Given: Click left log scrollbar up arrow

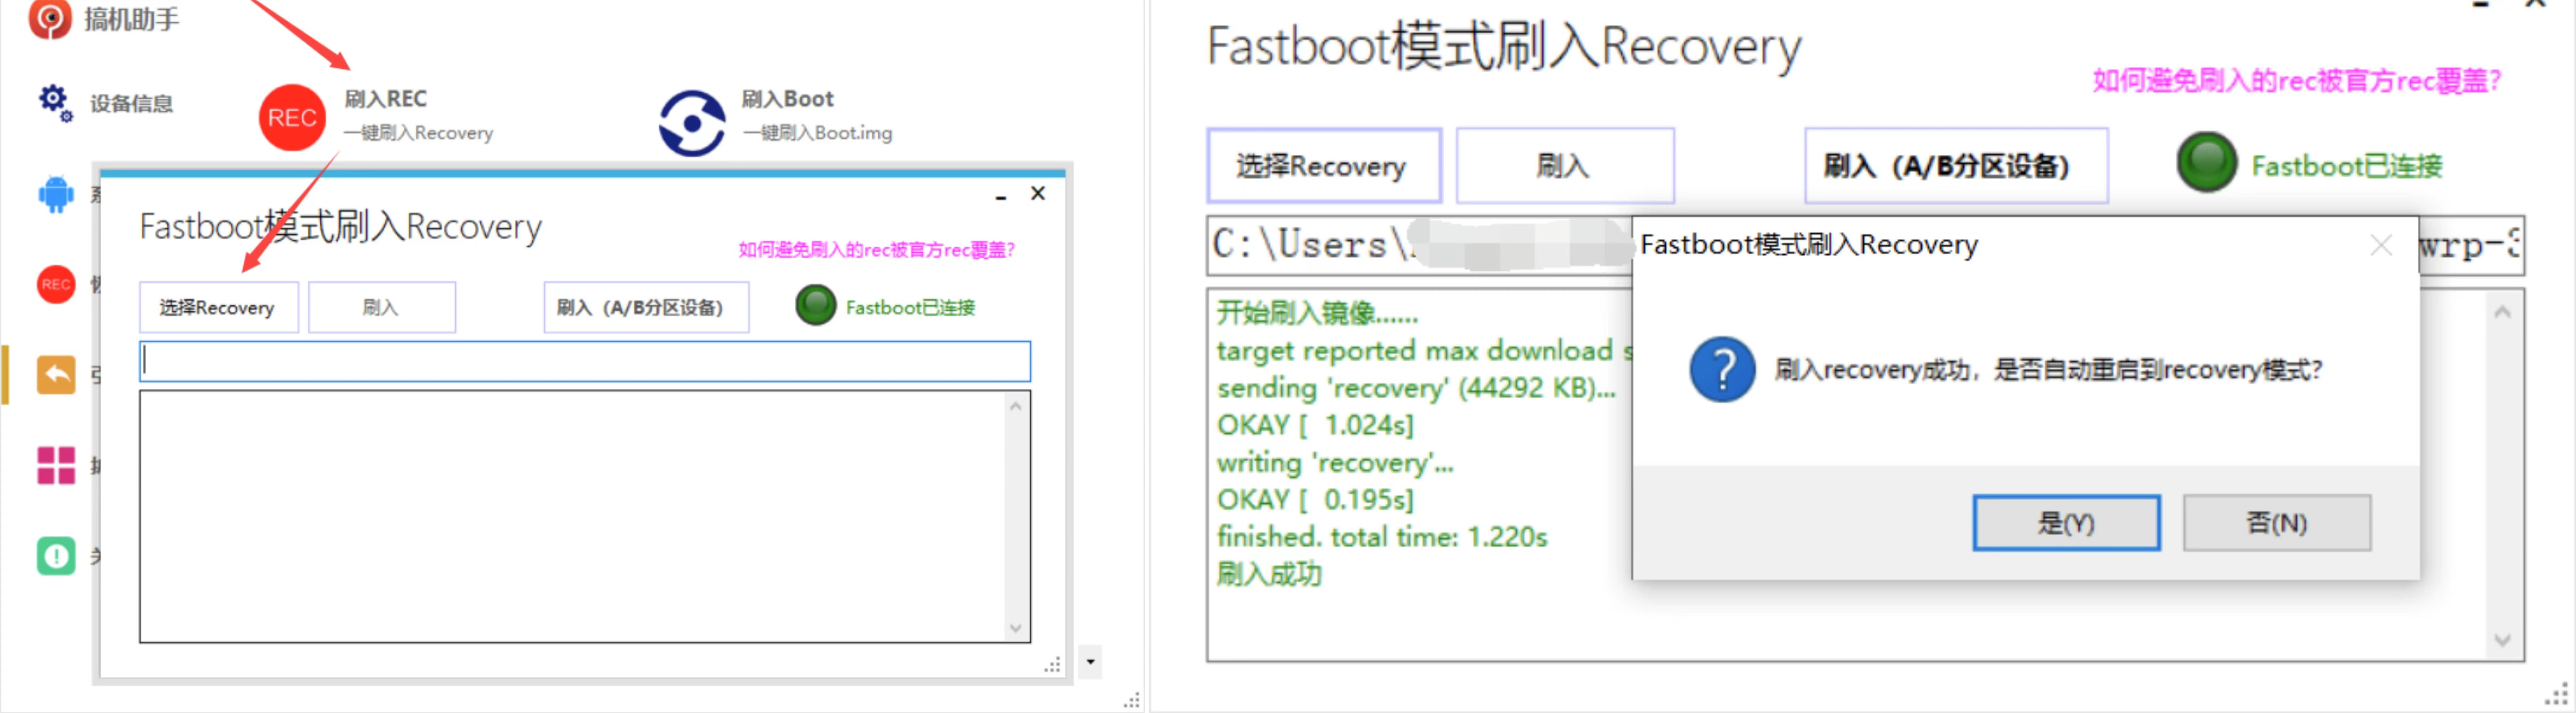Looking at the screenshot, I should pyautogui.click(x=1016, y=406).
